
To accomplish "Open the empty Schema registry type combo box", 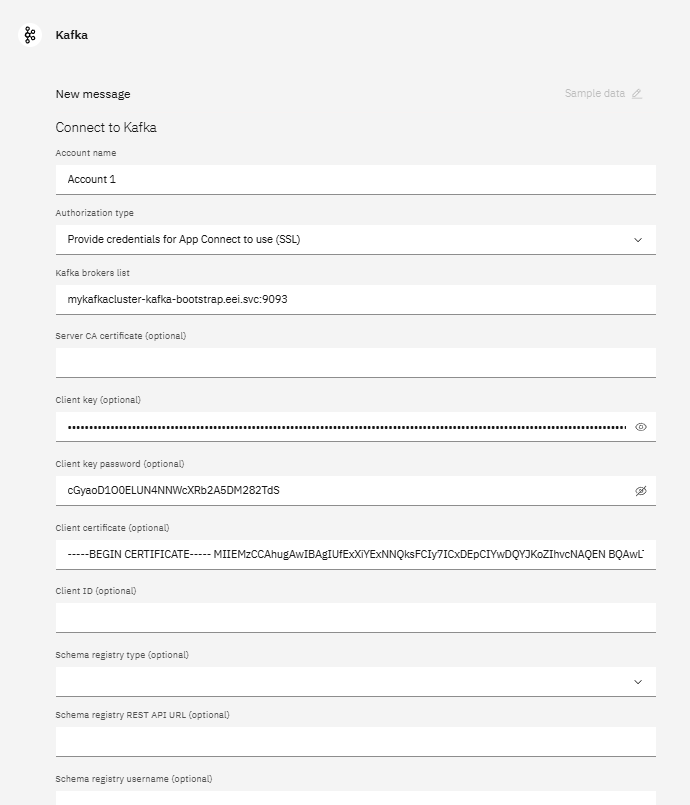I will click(x=356, y=682).
